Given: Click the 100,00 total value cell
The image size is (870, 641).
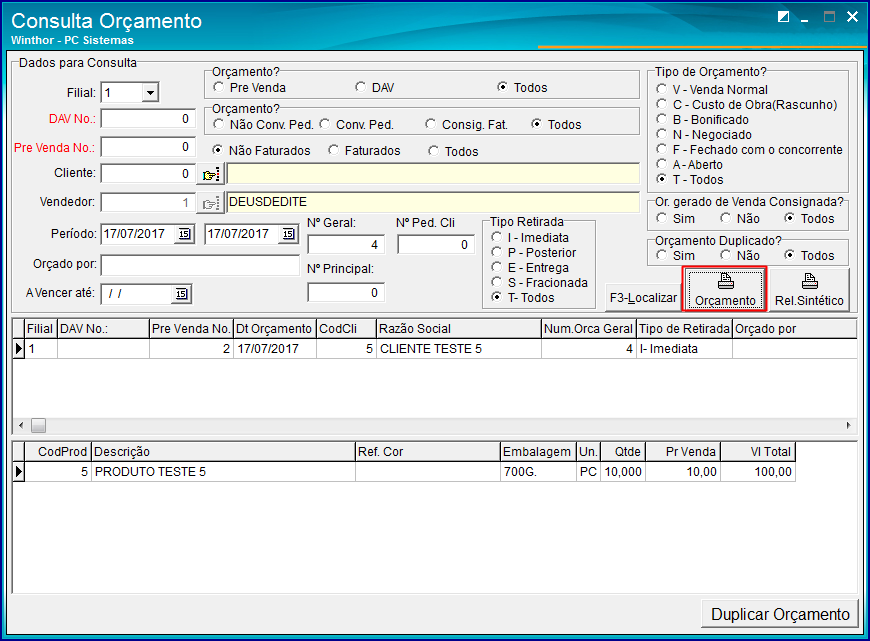Looking at the screenshot, I should point(758,472).
